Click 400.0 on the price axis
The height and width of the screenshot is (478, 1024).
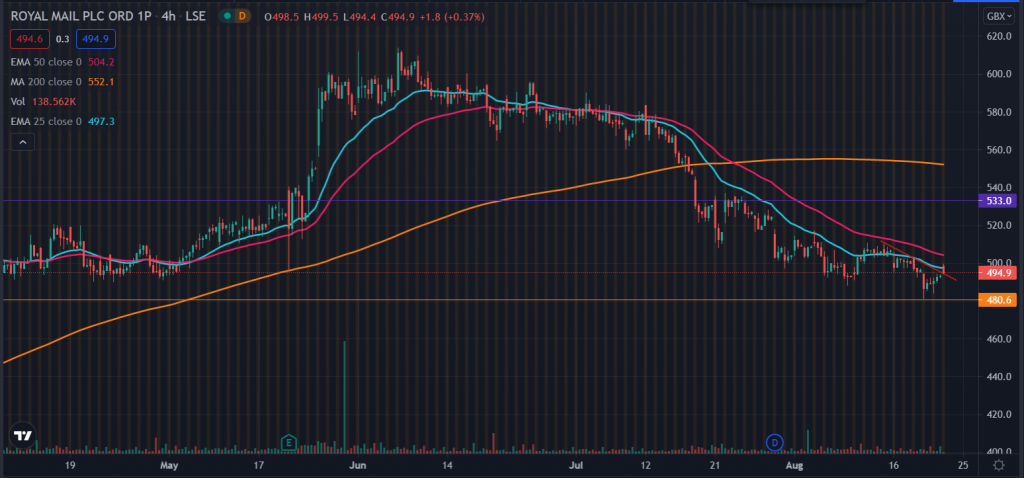click(999, 452)
